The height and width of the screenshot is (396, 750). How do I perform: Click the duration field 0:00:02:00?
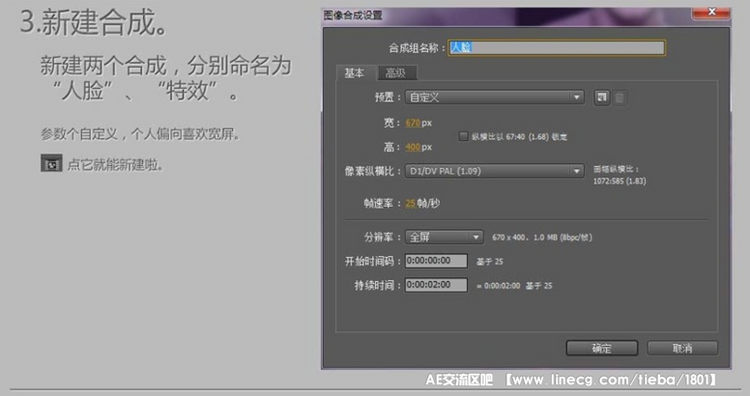tap(436, 285)
